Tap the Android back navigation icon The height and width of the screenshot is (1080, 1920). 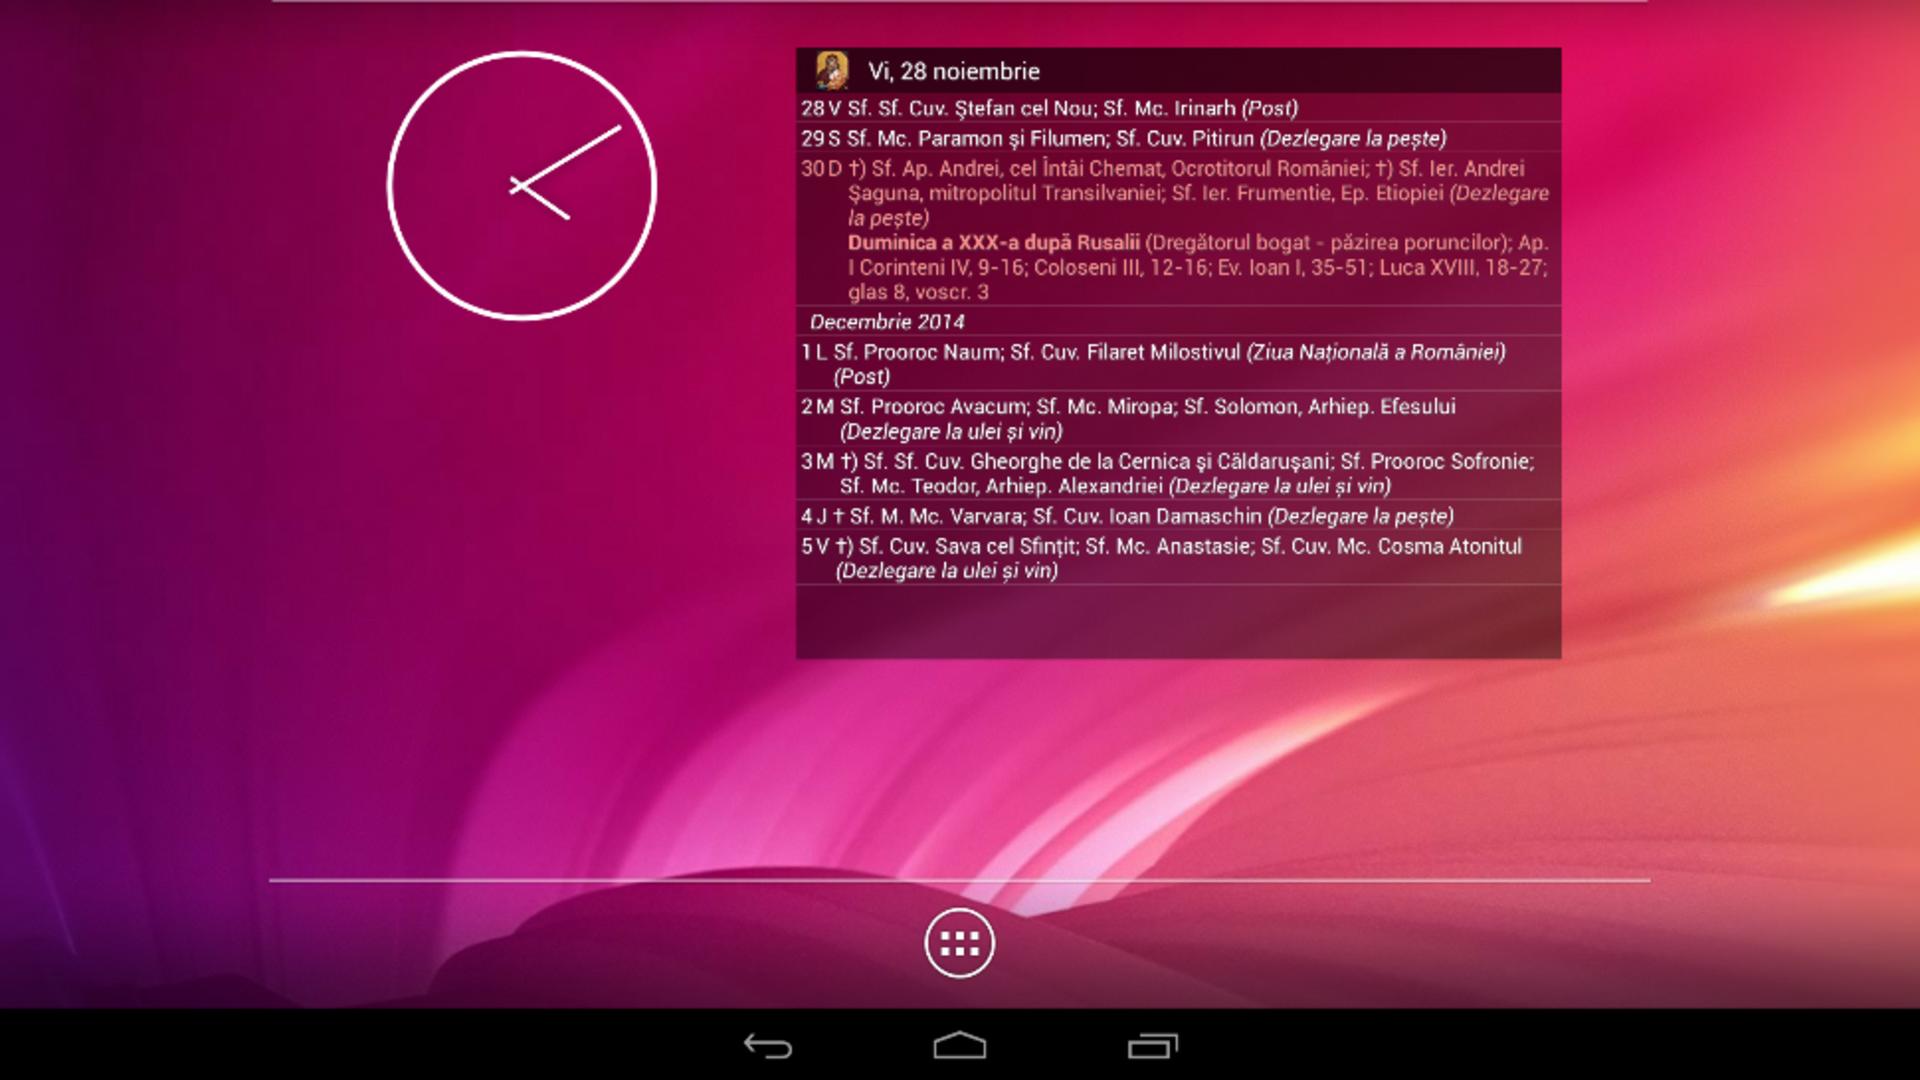coord(767,1046)
